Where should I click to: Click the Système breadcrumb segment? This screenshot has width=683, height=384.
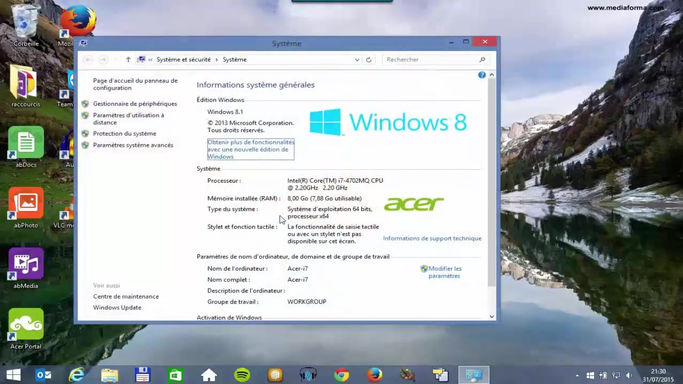tap(234, 60)
